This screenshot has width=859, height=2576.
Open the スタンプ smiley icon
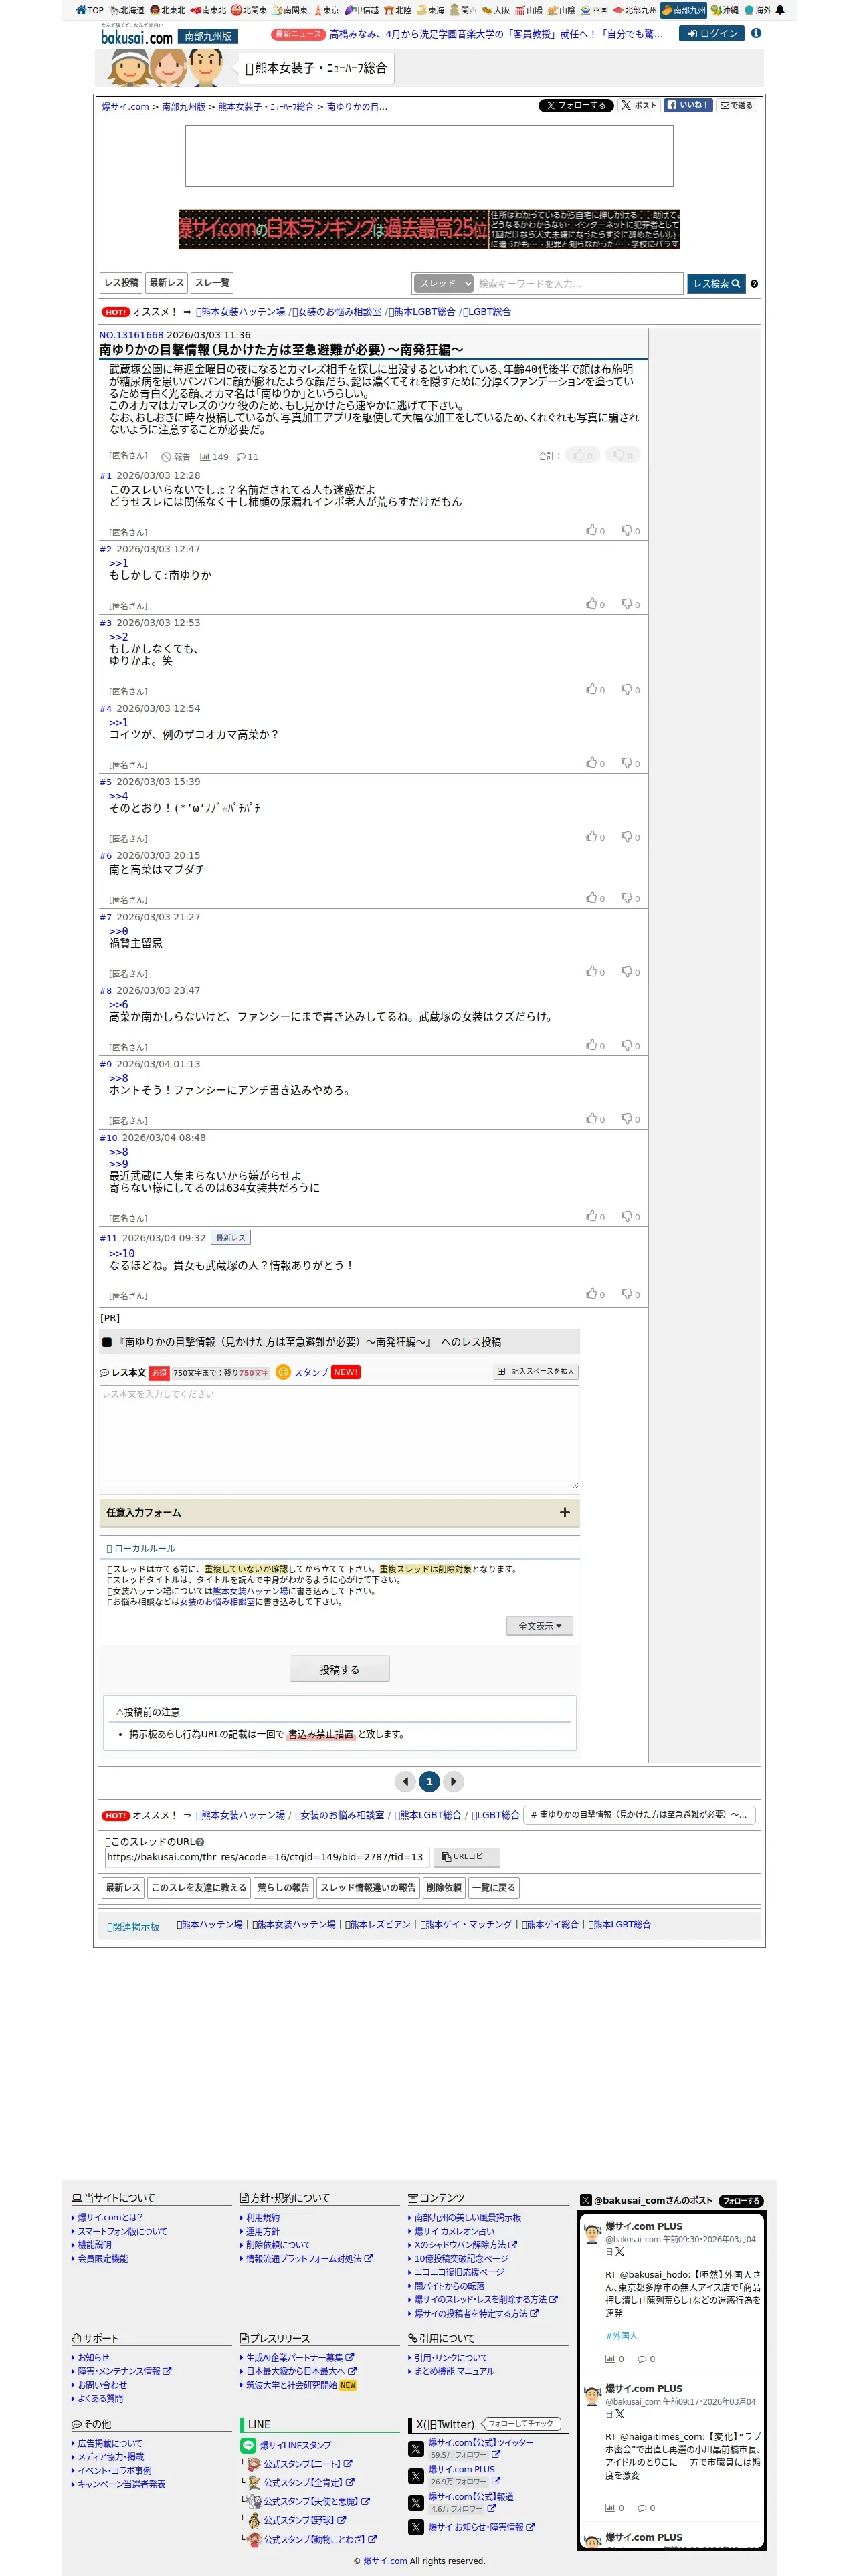click(283, 1372)
